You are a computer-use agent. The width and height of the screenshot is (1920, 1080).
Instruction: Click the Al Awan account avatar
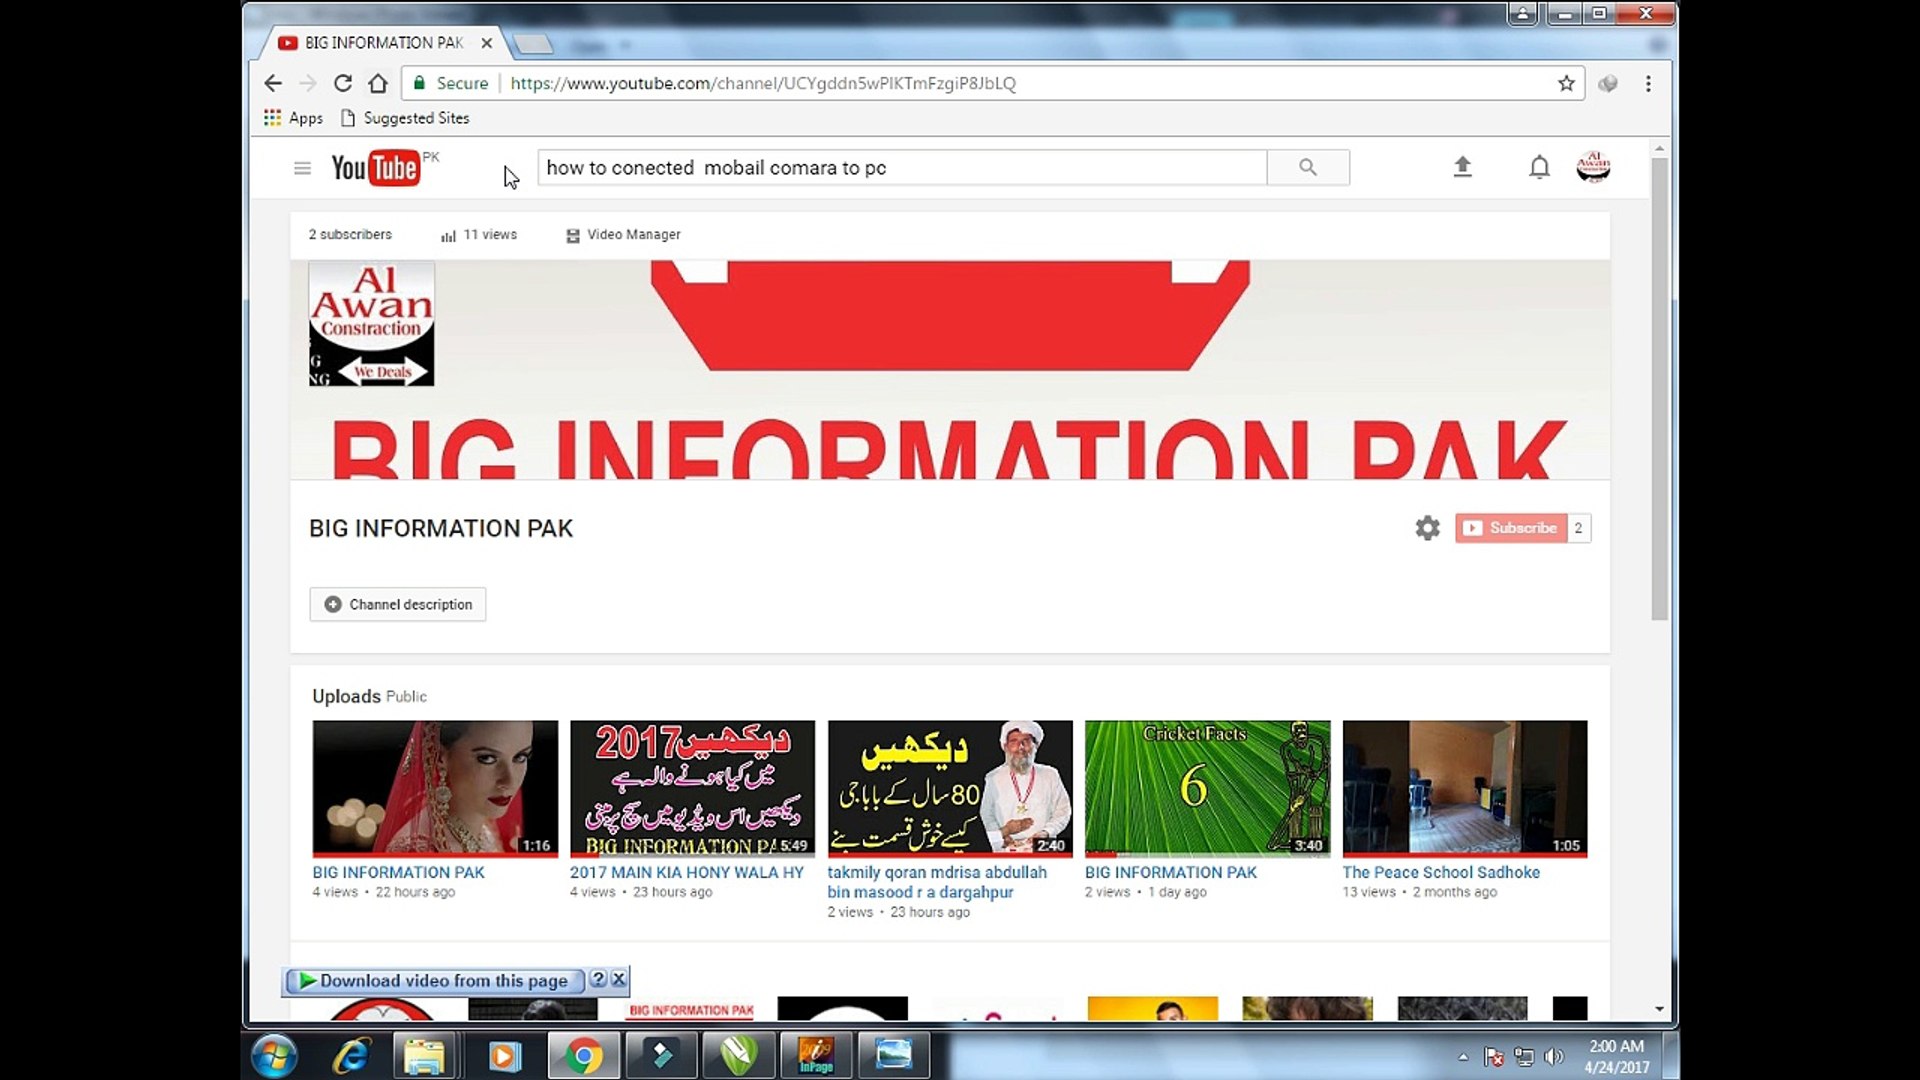coord(1593,167)
